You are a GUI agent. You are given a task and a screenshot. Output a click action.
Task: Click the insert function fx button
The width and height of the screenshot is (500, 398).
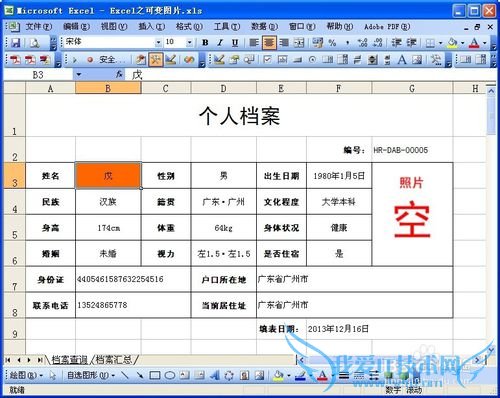(x=120, y=74)
